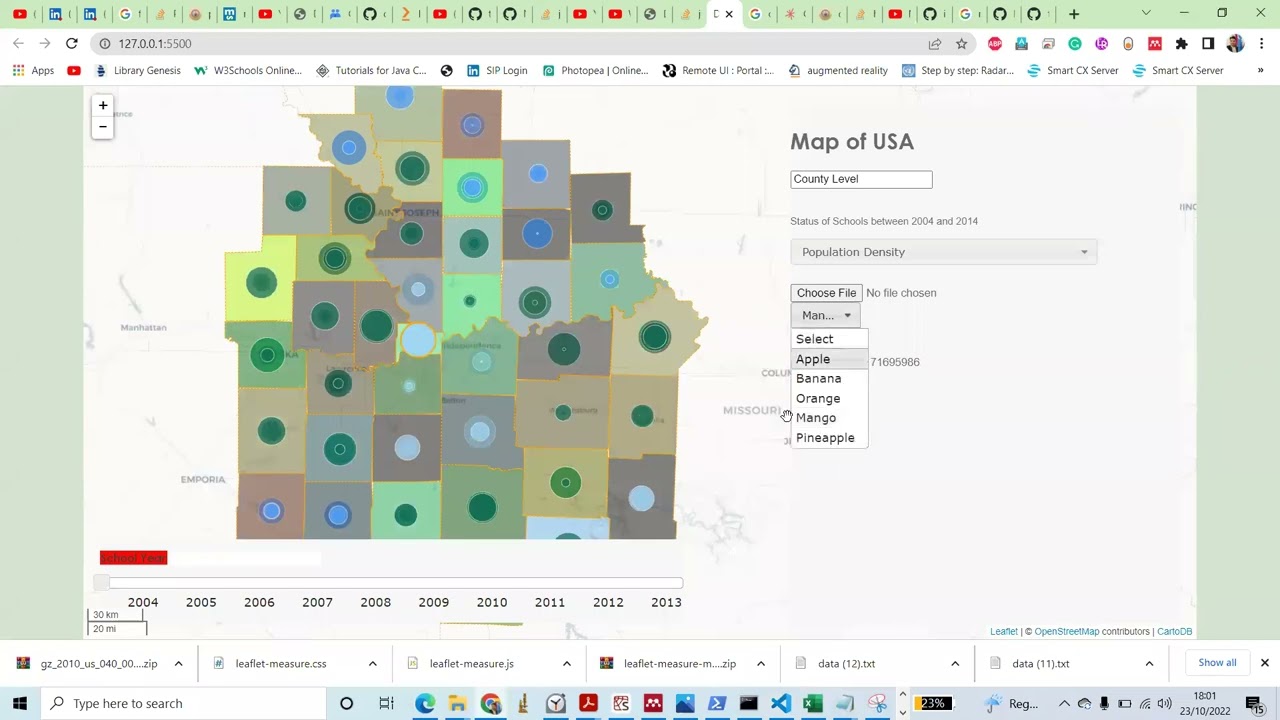
Task: Open the Photopea bookmark
Action: [595, 71]
